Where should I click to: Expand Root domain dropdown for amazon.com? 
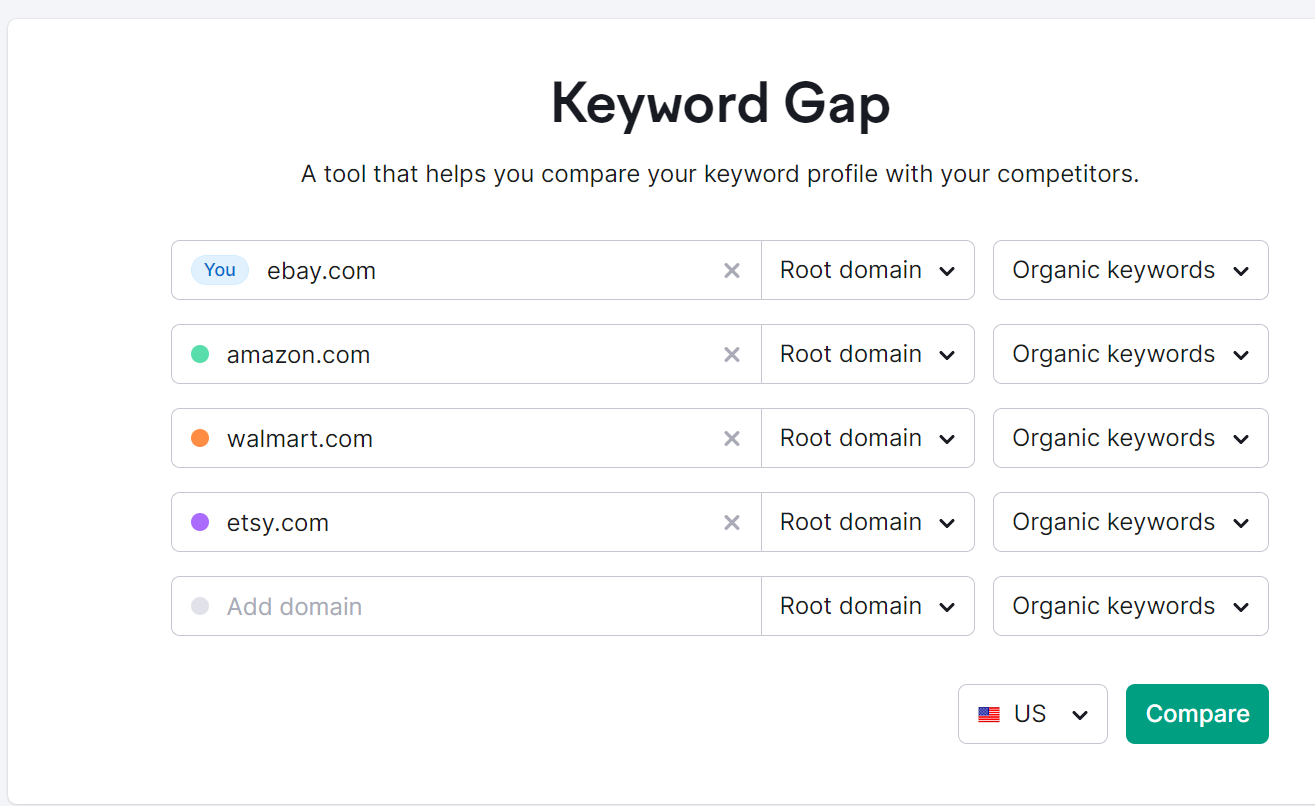[867, 354]
